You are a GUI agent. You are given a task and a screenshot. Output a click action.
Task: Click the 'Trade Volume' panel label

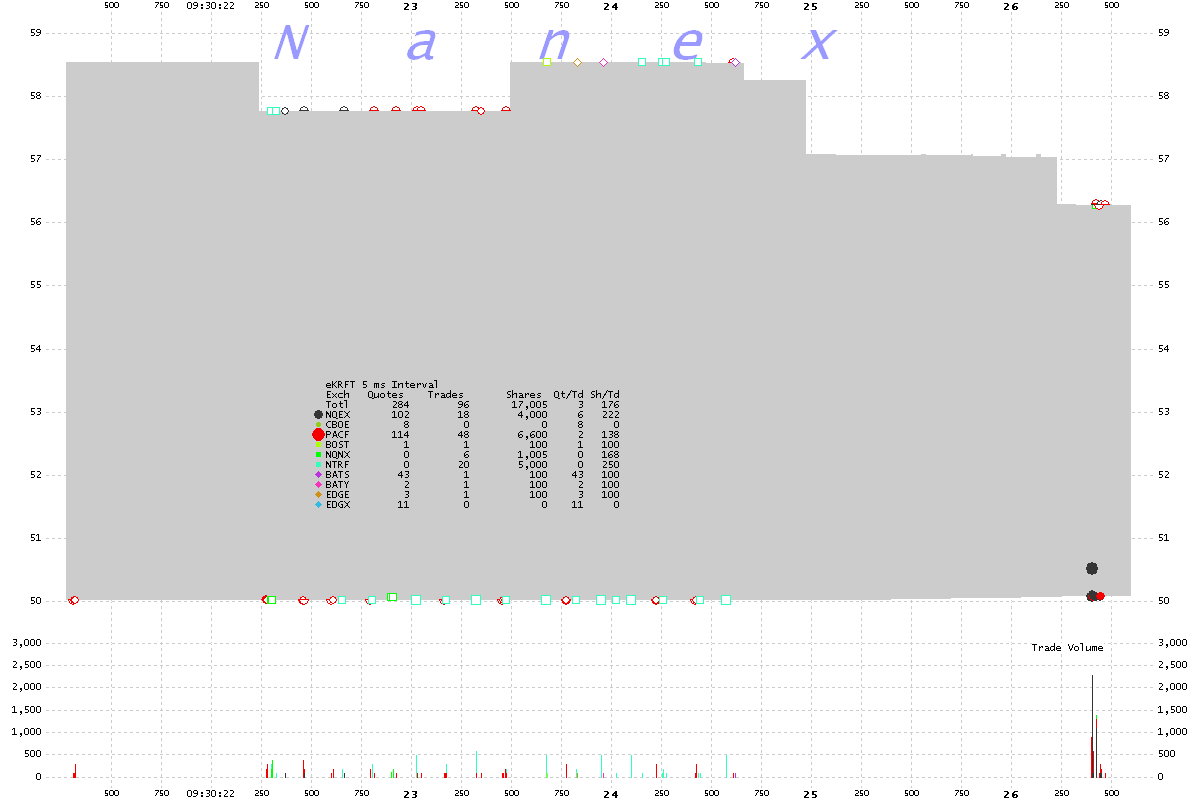coord(1068,648)
